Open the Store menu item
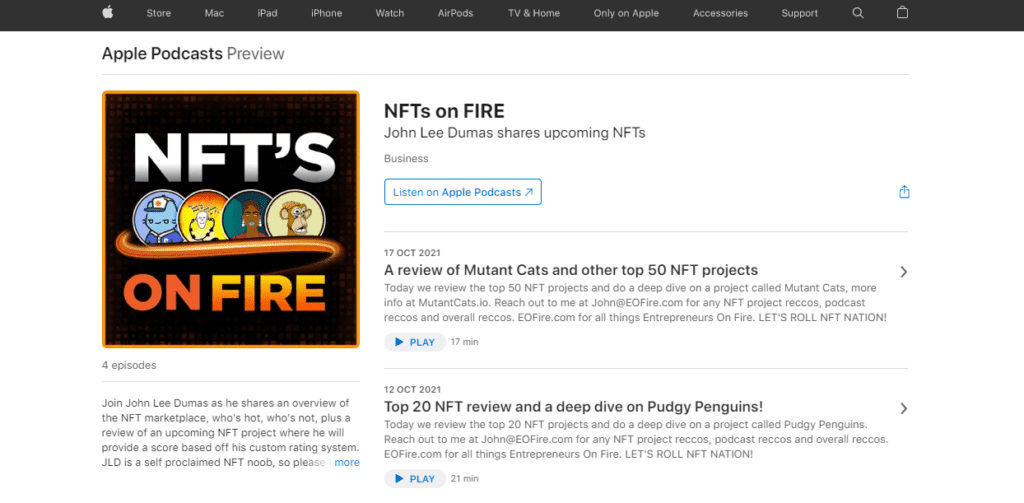The width and height of the screenshot is (1024, 503). point(159,13)
